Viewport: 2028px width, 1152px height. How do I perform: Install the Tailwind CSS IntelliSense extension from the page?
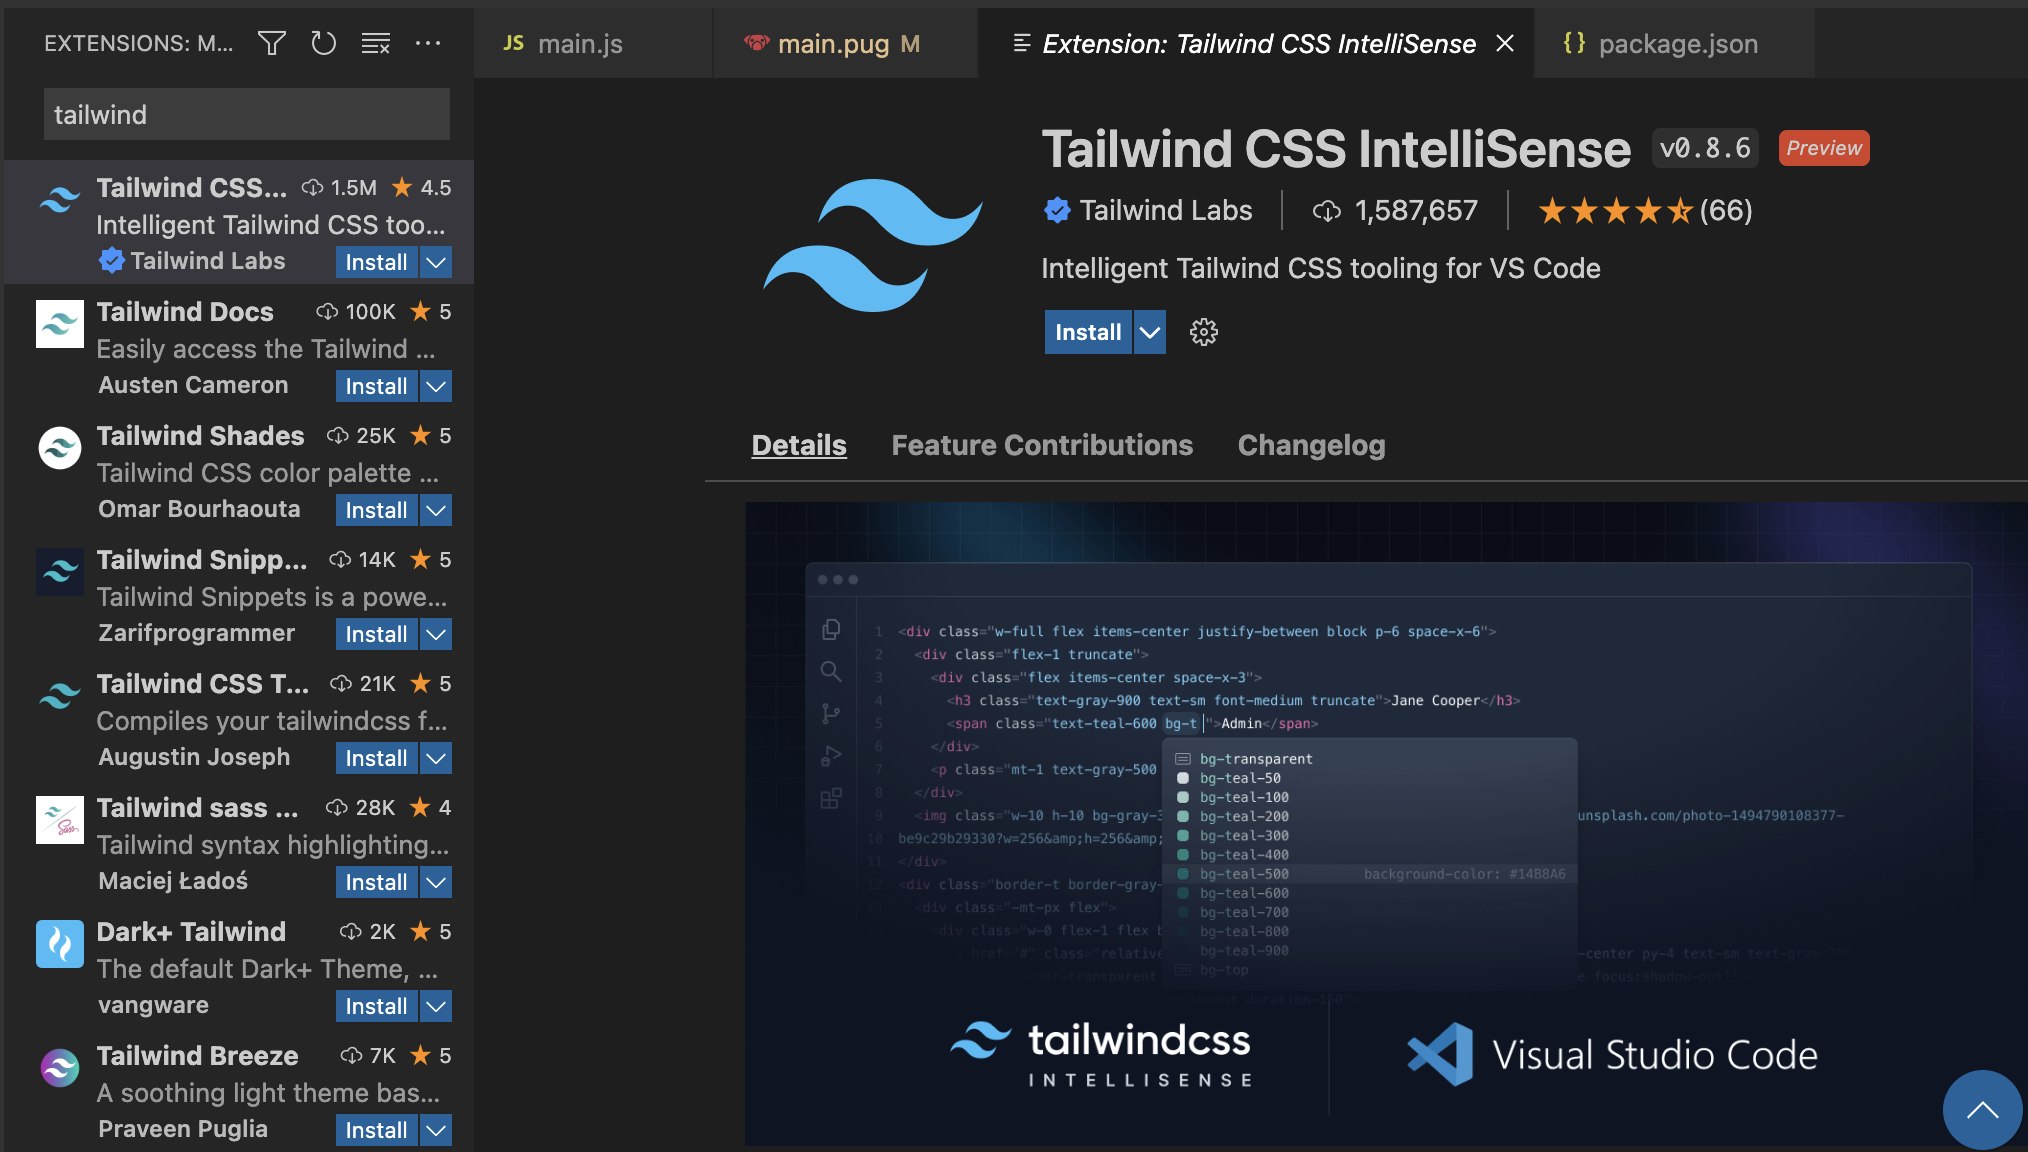point(1087,332)
